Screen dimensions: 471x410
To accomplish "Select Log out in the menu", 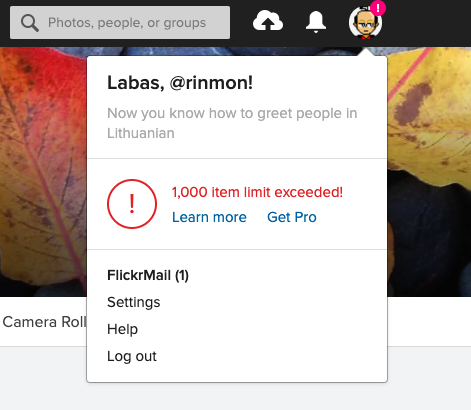I will (132, 356).
